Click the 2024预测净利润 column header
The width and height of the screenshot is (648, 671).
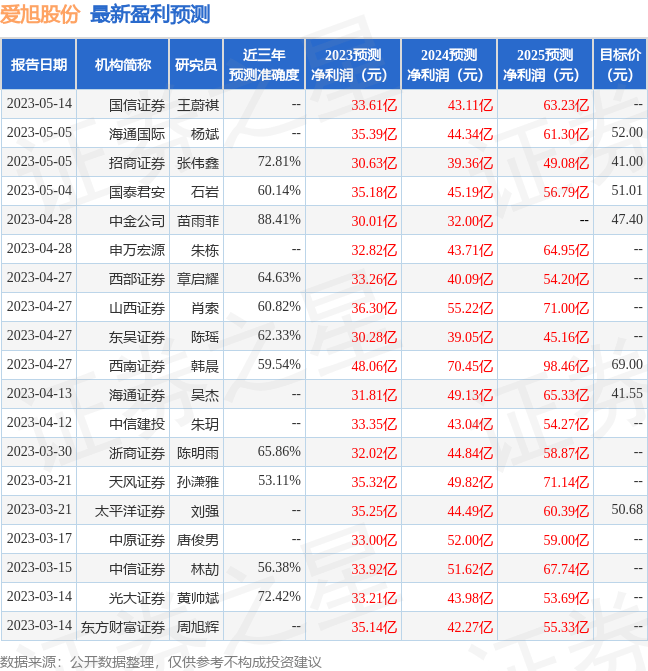point(449,65)
